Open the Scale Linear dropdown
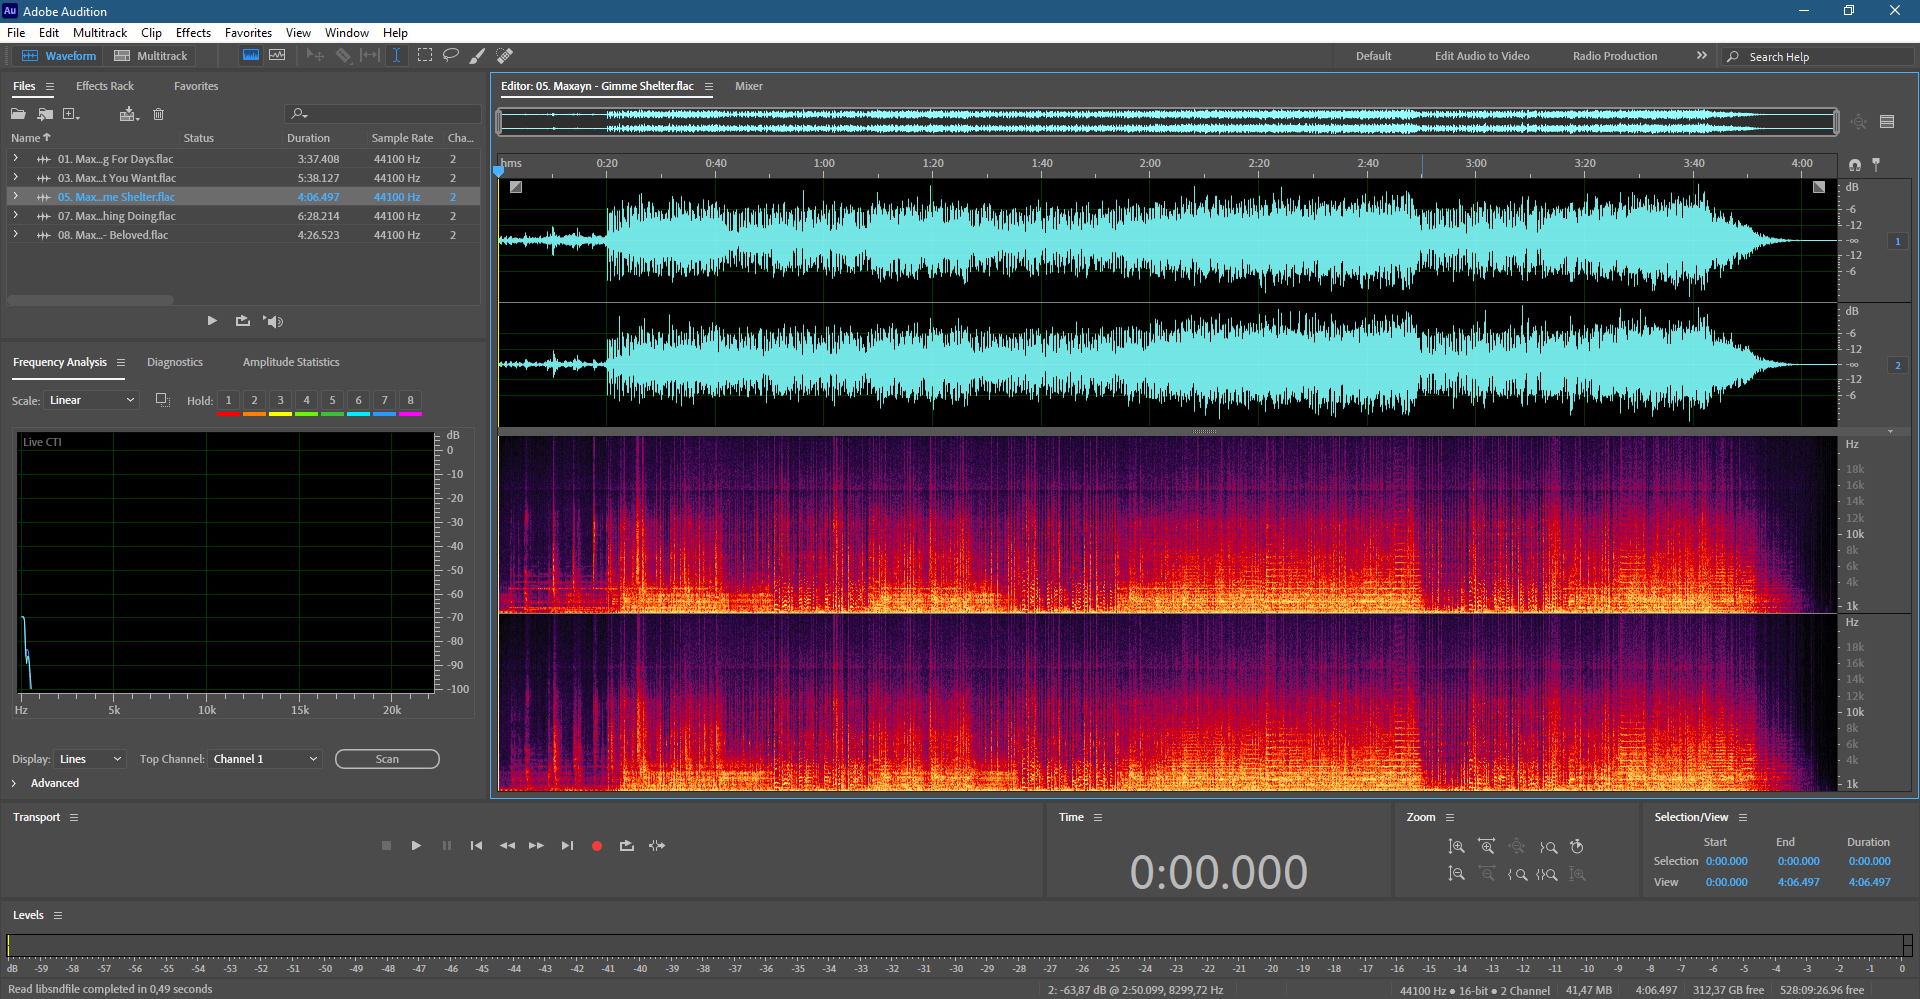The width and height of the screenshot is (1920, 999). 91,400
